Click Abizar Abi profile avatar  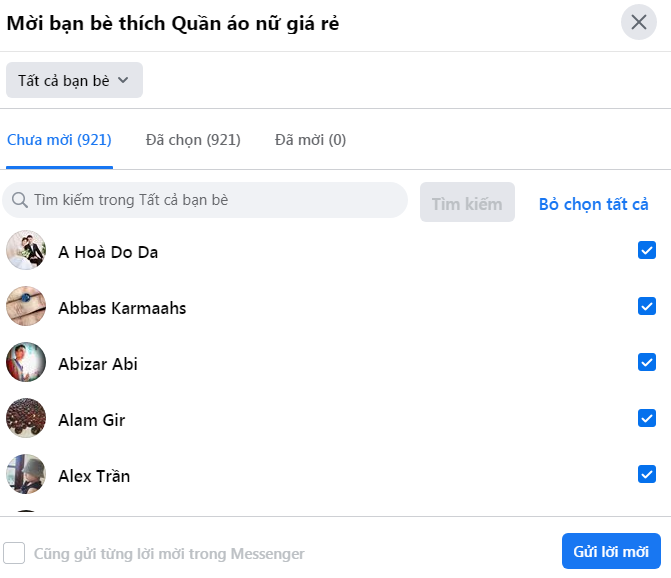(26, 362)
